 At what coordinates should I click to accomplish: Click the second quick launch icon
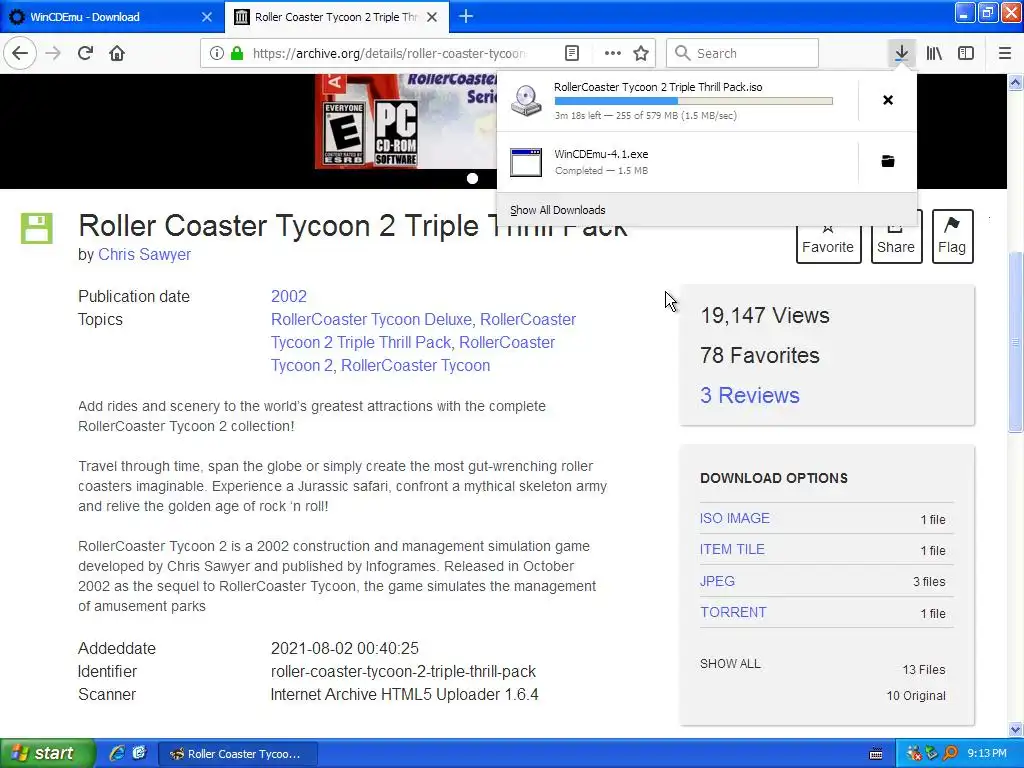tap(139, 753)
